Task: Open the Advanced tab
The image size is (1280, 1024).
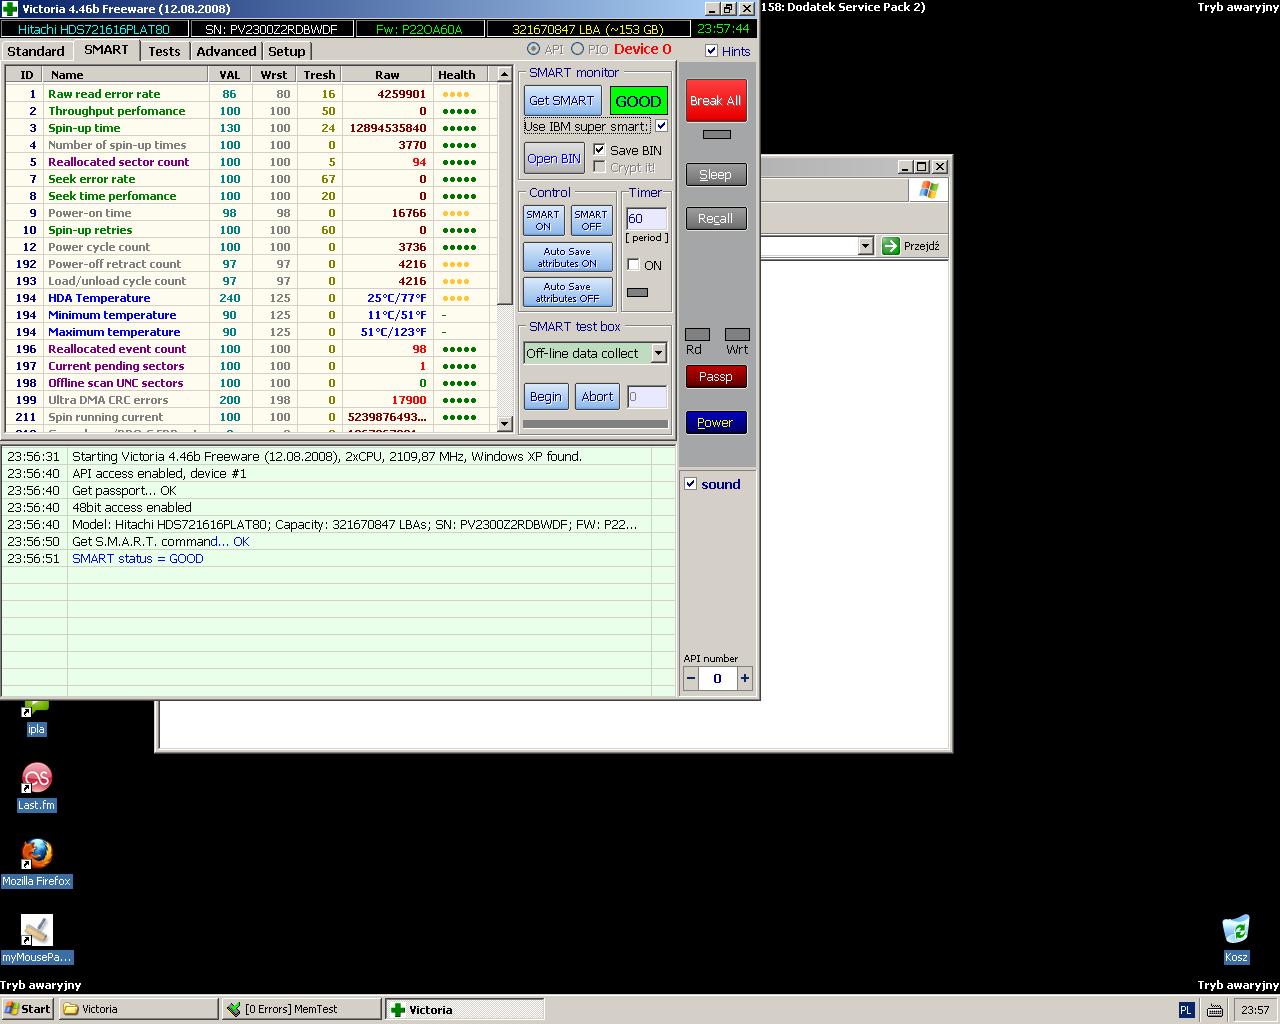Action: click(226, 51)
